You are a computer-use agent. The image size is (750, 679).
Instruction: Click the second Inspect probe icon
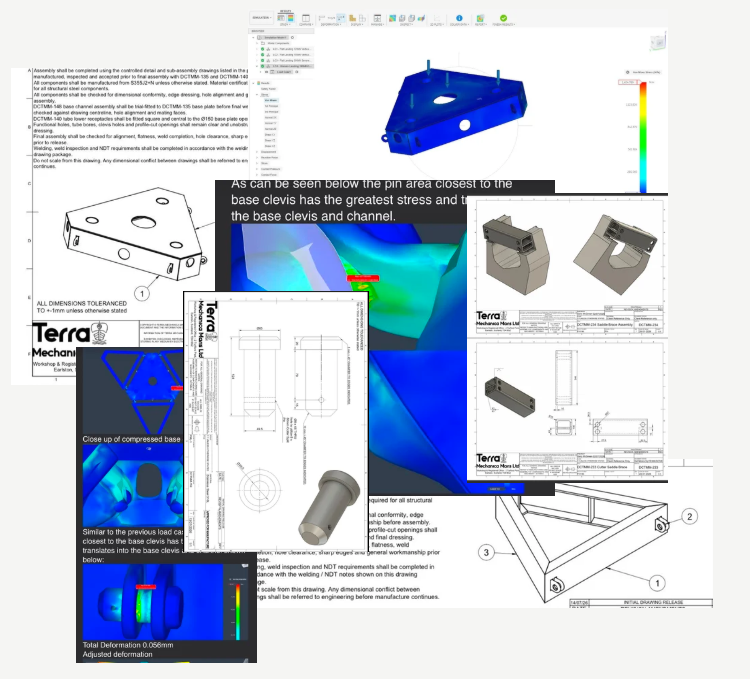pyautogui.click(x=402, y=18)
